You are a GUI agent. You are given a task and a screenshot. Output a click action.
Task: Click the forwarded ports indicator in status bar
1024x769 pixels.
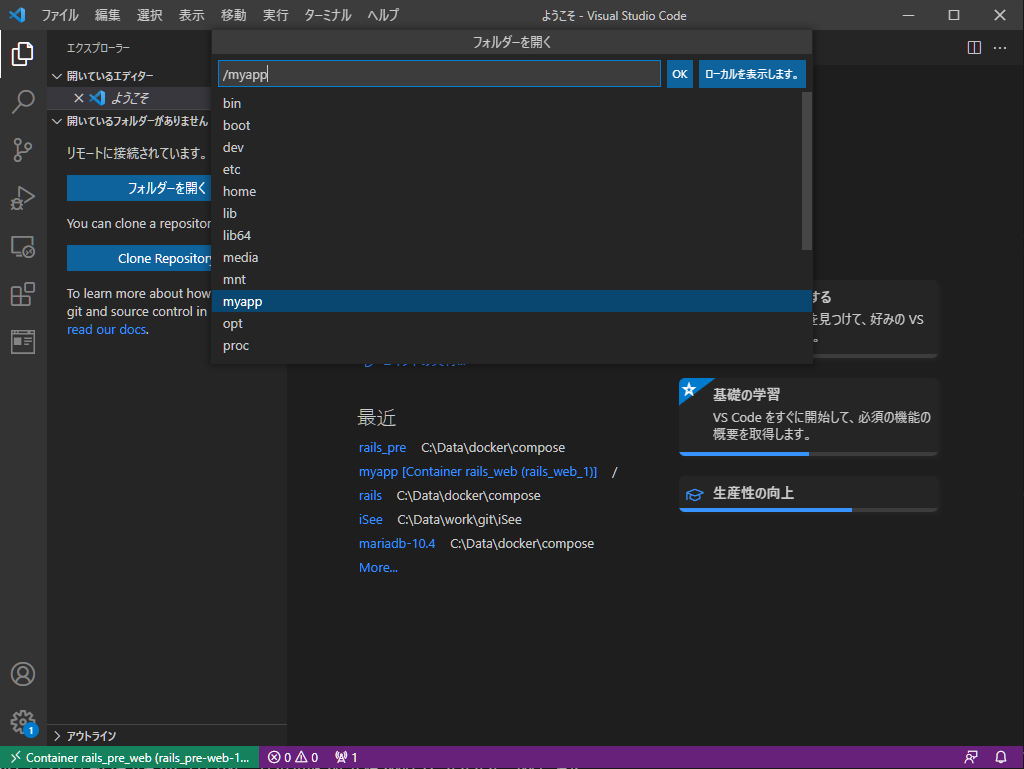(x=346, y=757)
